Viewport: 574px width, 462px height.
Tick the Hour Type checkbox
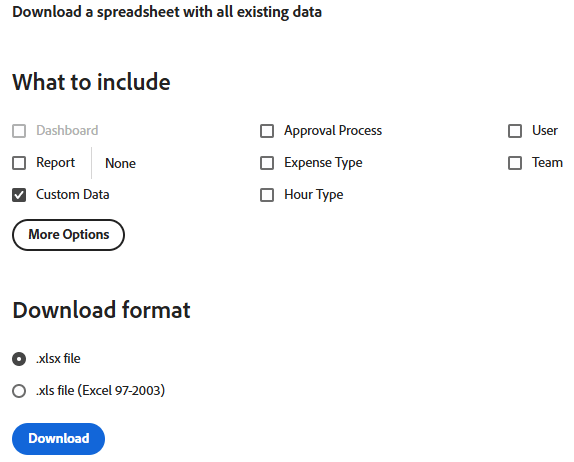coord(267,195)
